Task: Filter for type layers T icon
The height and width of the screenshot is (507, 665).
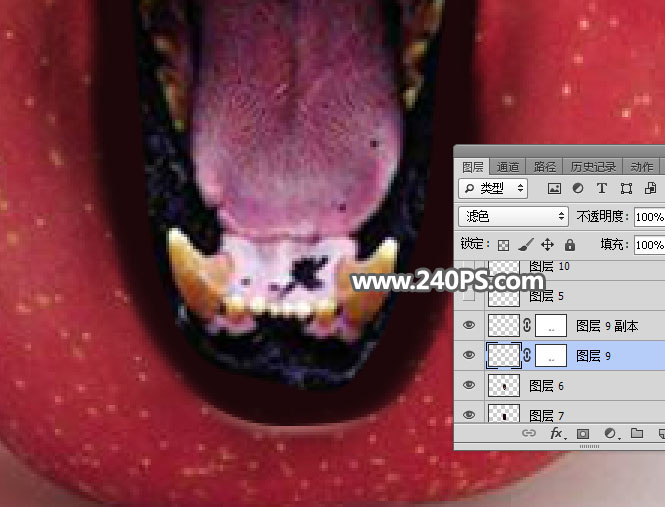Action: [x=601, y=188]
